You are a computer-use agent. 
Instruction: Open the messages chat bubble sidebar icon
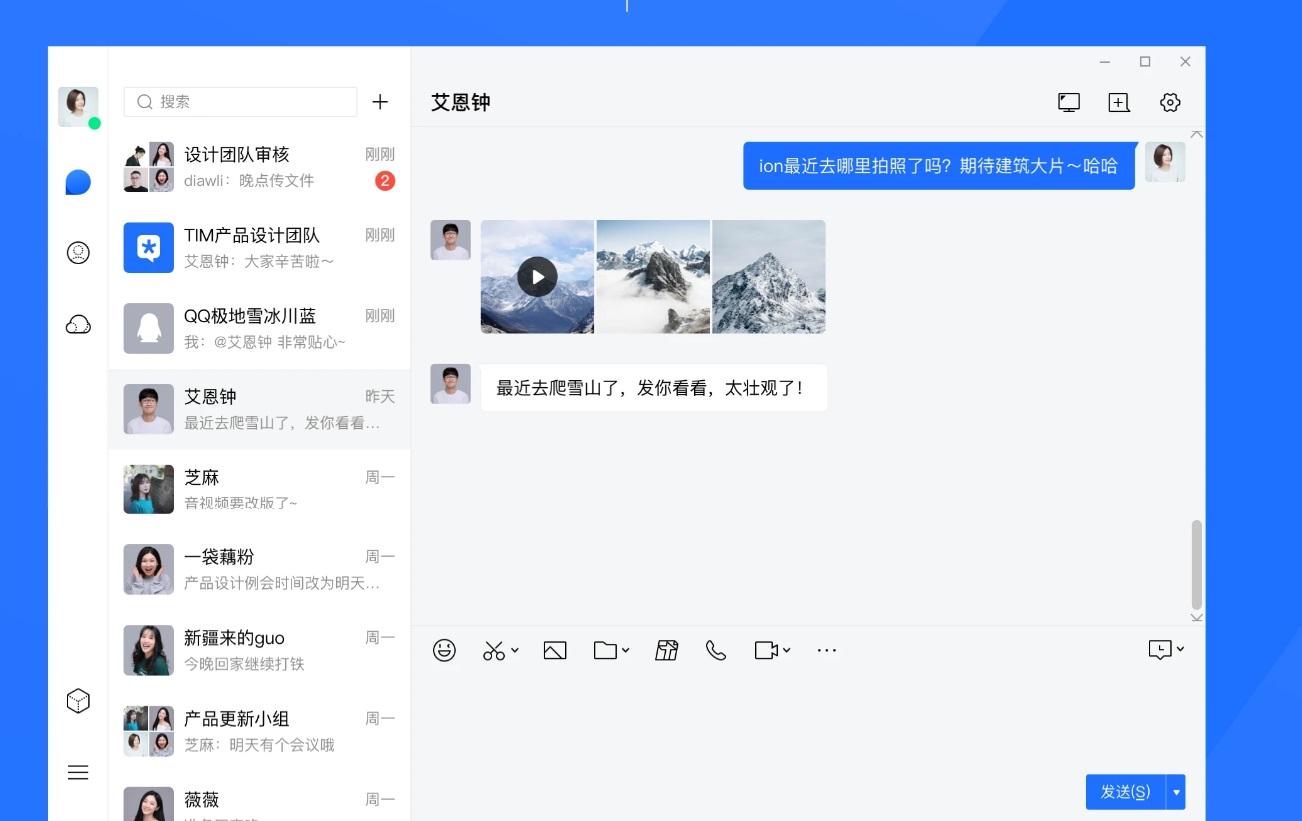[78, 182]
